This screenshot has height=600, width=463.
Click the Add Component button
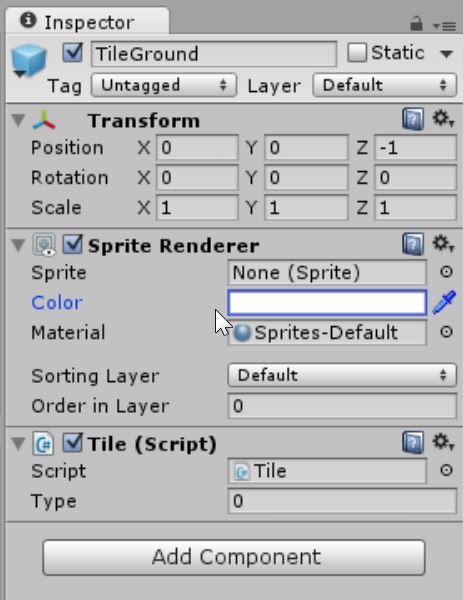(x=234, y=557)
